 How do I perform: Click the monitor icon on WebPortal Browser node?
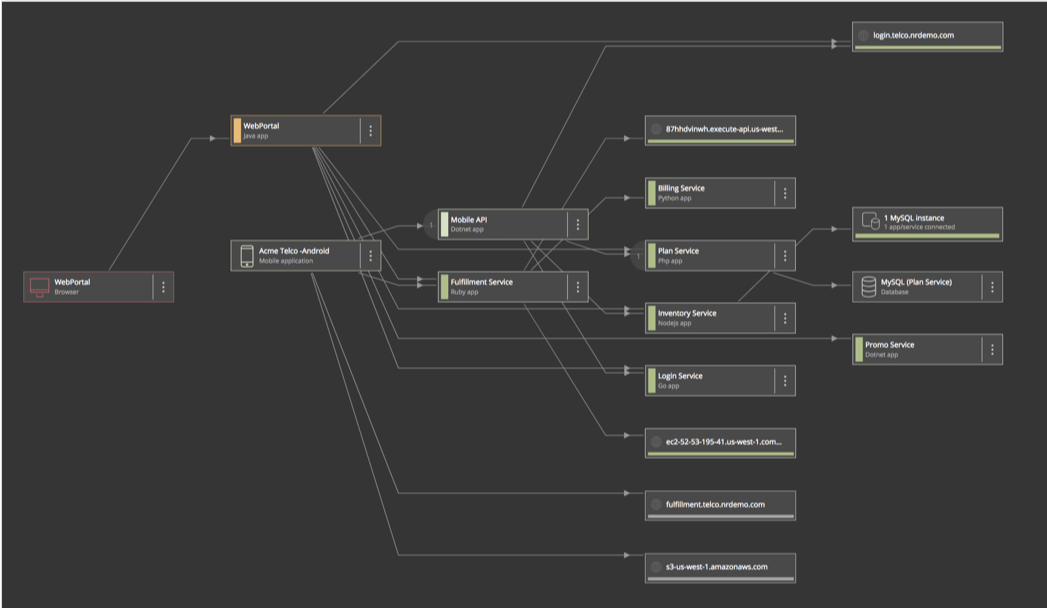(x=39, y=288)
